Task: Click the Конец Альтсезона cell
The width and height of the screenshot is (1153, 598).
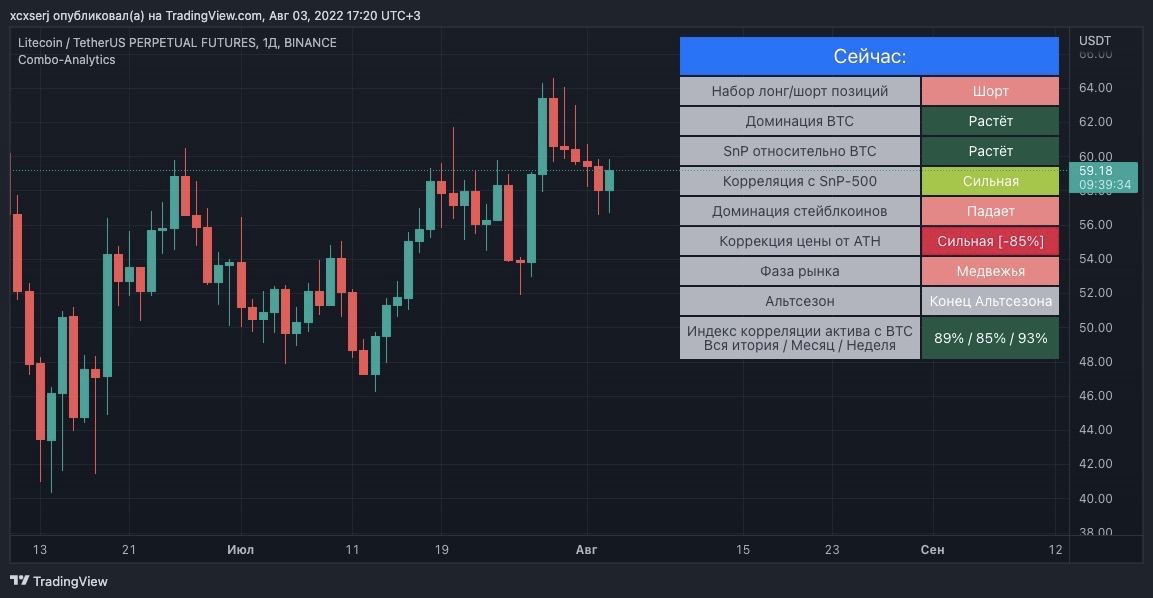Action: tap(990, 301)
